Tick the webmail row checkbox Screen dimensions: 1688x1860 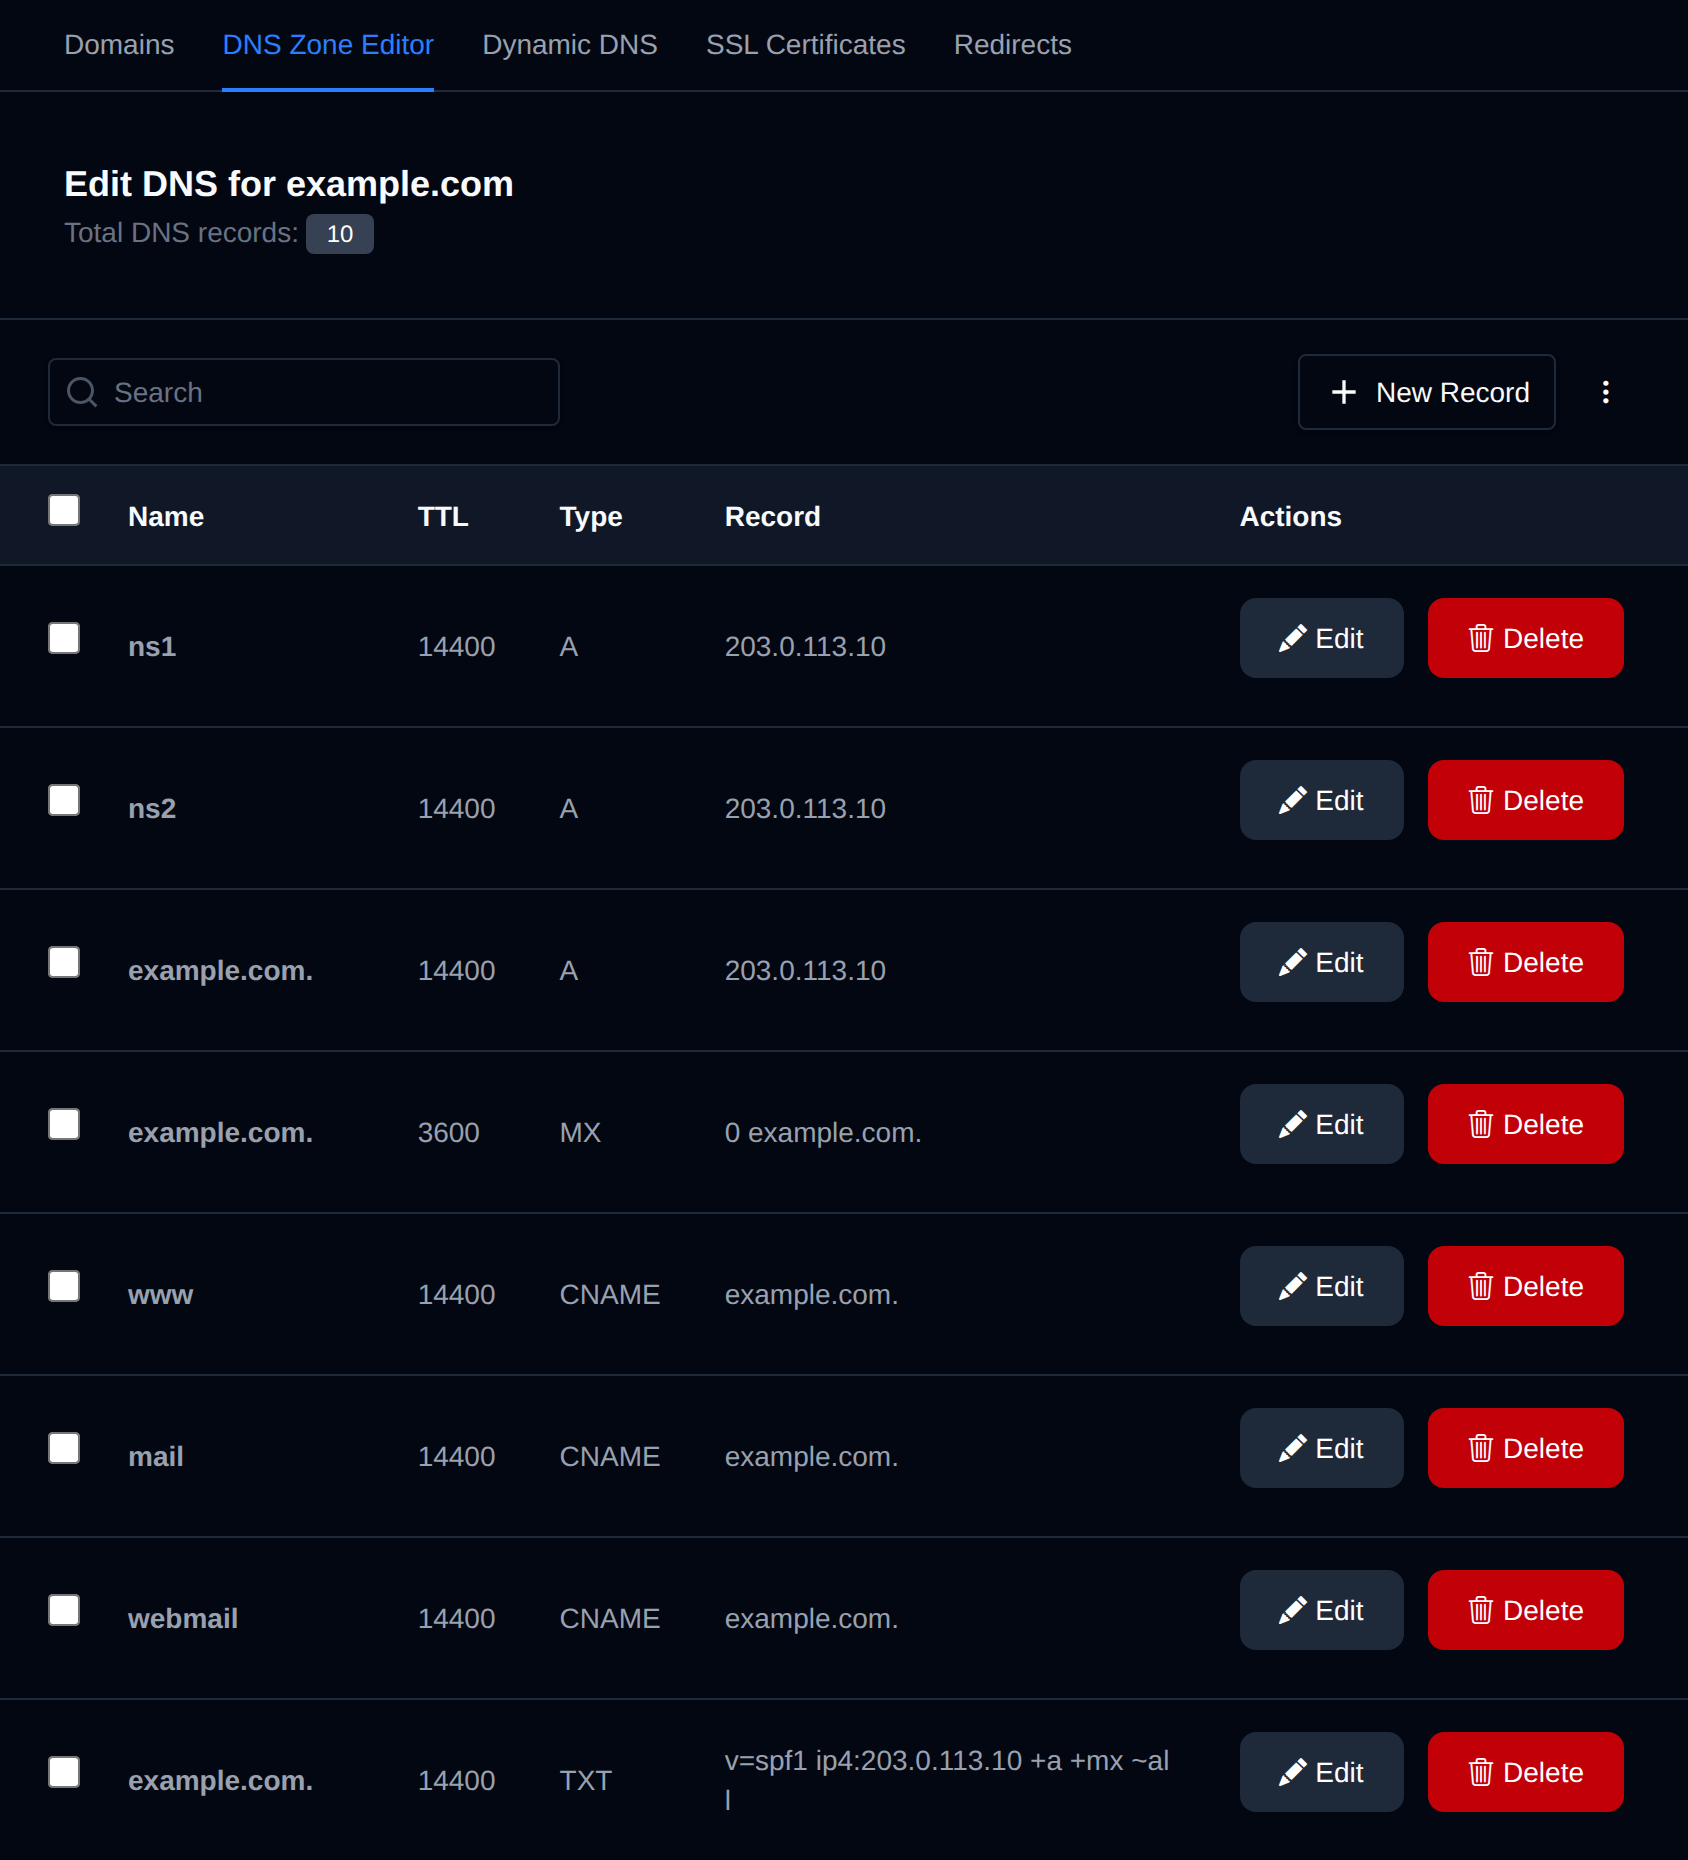coord(64,1610)
